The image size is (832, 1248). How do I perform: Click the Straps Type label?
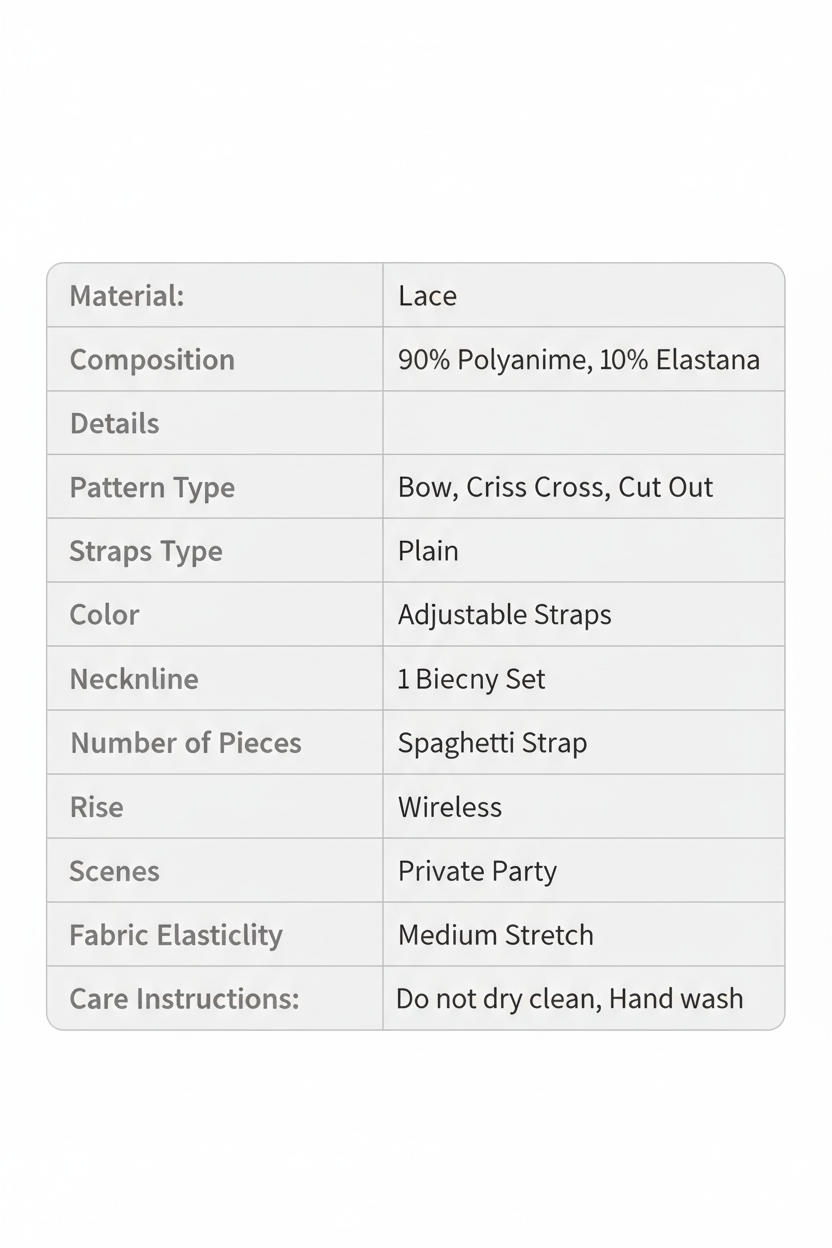(146, 552)
